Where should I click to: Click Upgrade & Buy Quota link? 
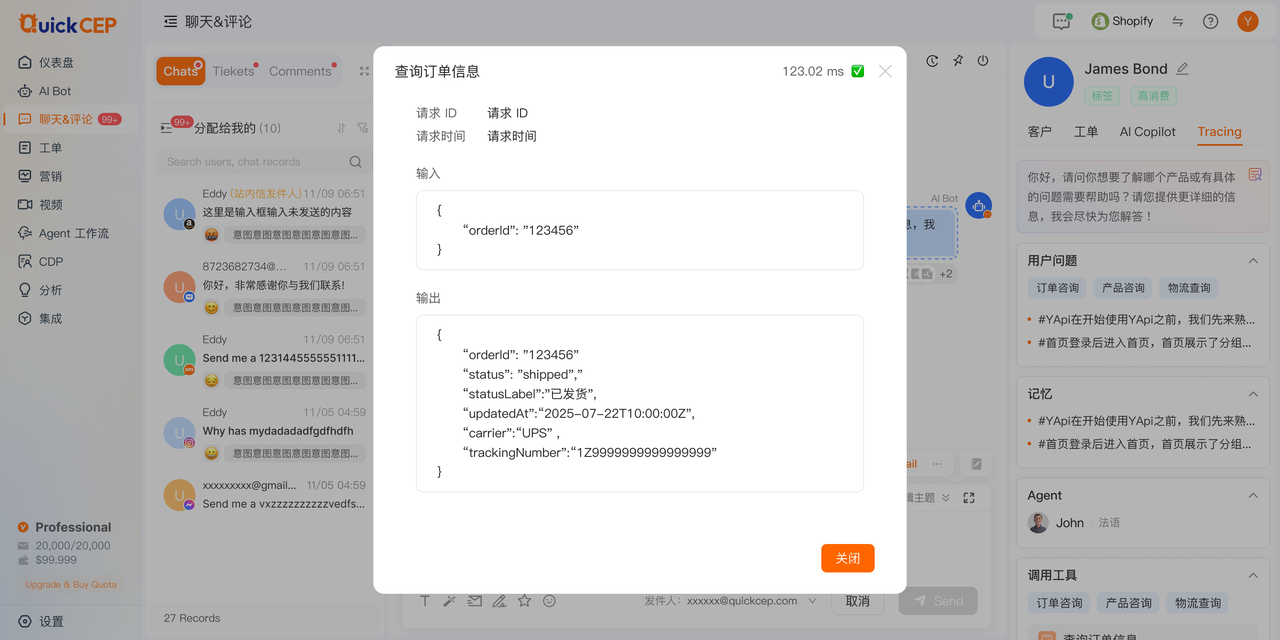coord(71,584)
